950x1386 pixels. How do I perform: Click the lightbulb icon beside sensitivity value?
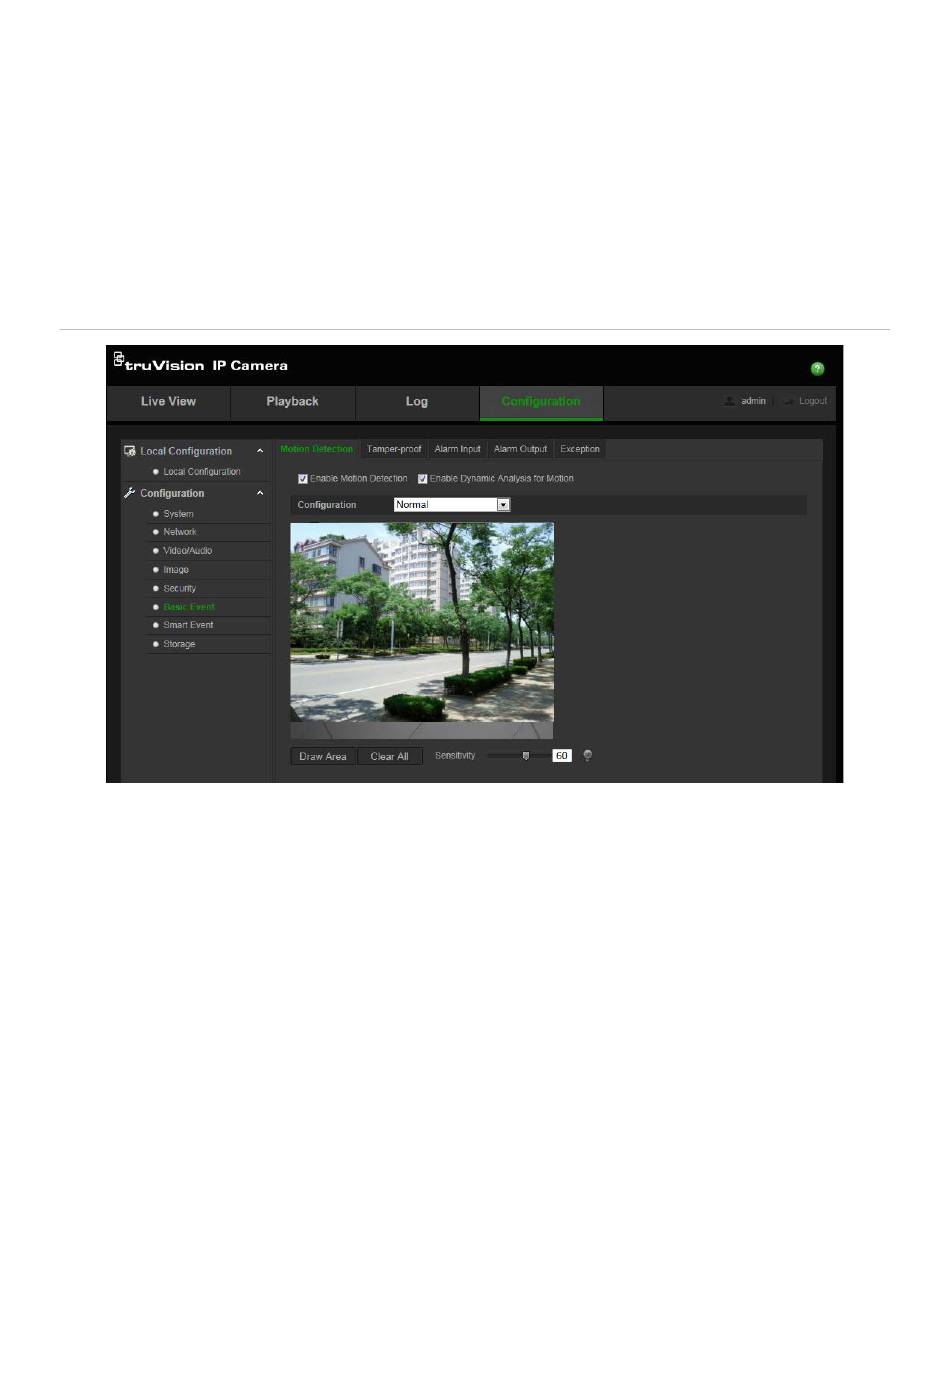click(587, 756)
